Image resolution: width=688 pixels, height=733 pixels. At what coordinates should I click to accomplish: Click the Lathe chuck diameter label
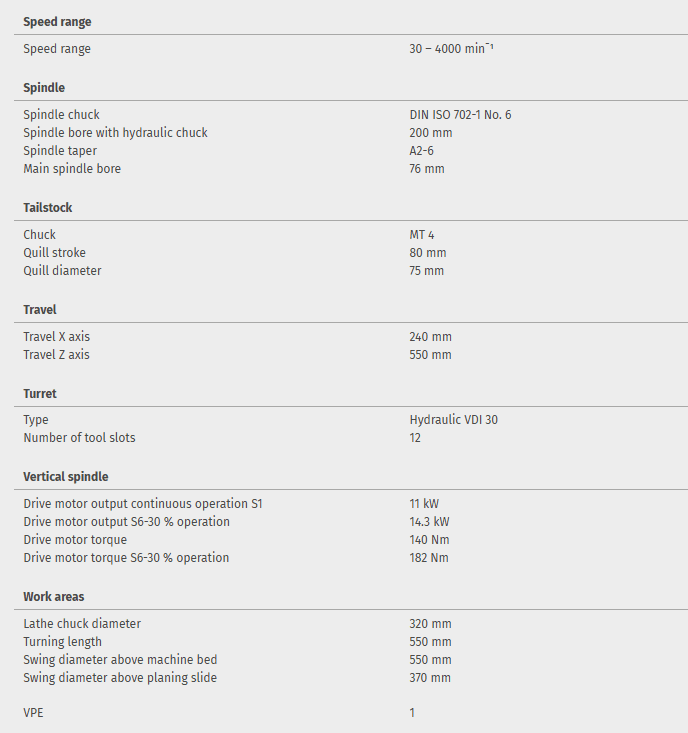pos(82,624)
